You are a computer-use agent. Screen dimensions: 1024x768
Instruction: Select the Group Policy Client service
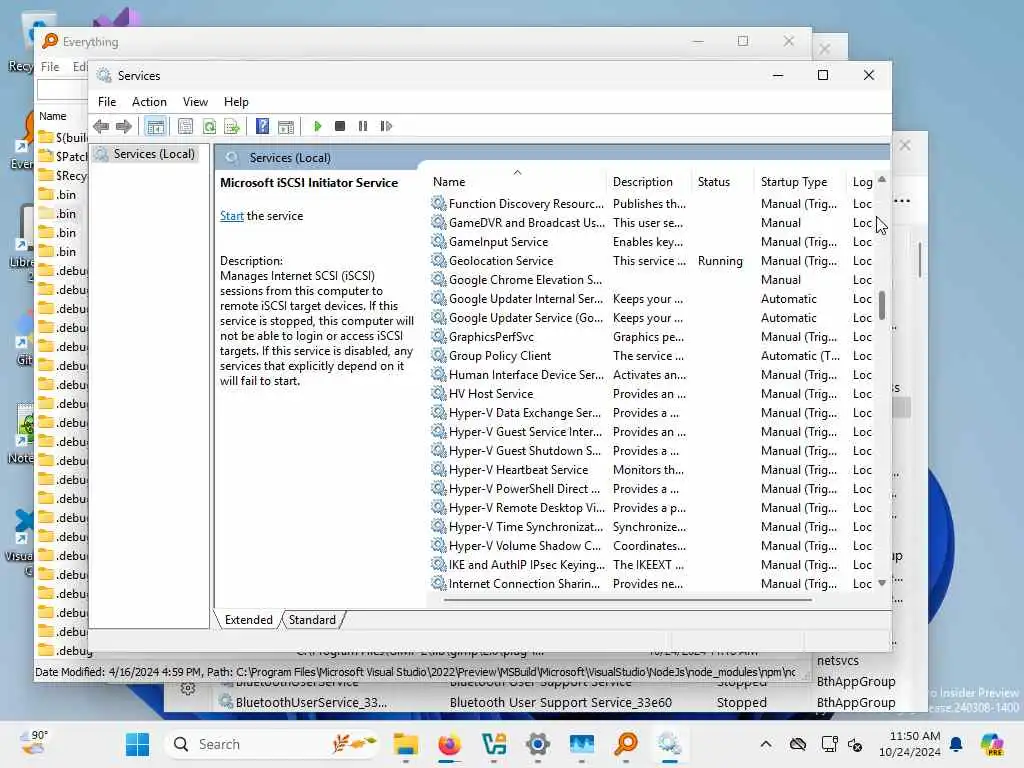tap(652, 356)
